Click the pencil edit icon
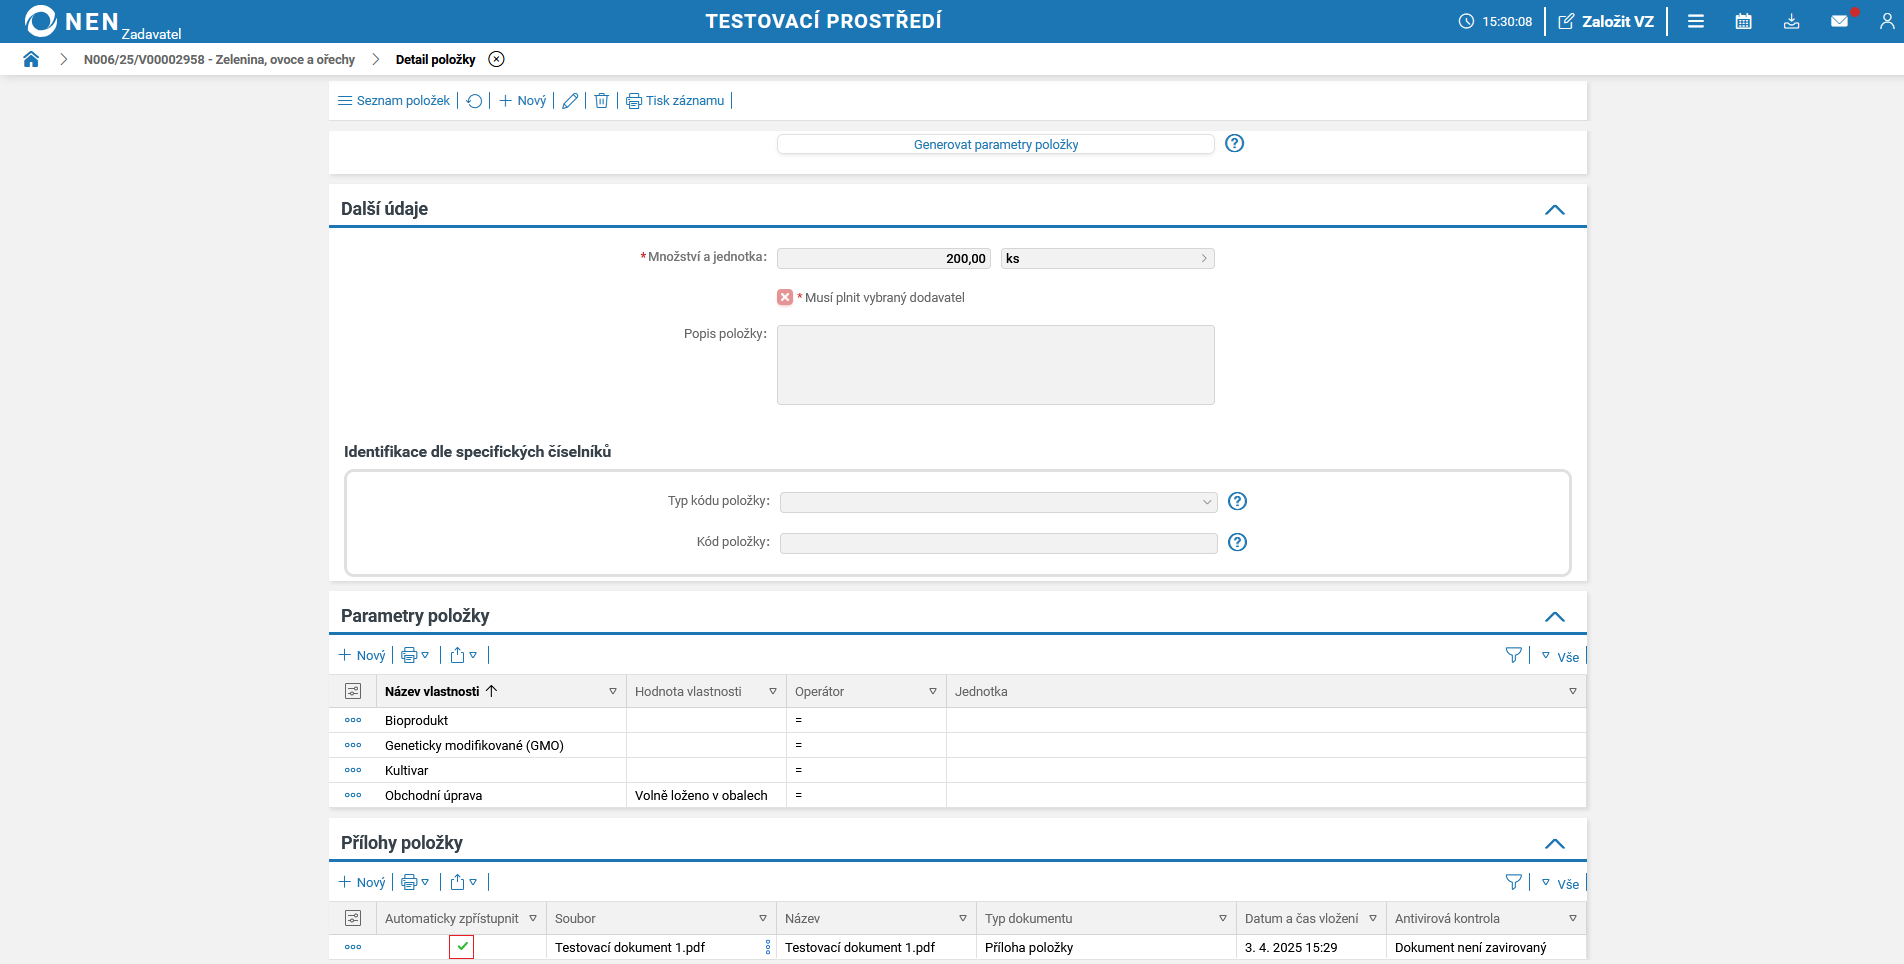1904x964 pixels. click(x=570, y=101)
